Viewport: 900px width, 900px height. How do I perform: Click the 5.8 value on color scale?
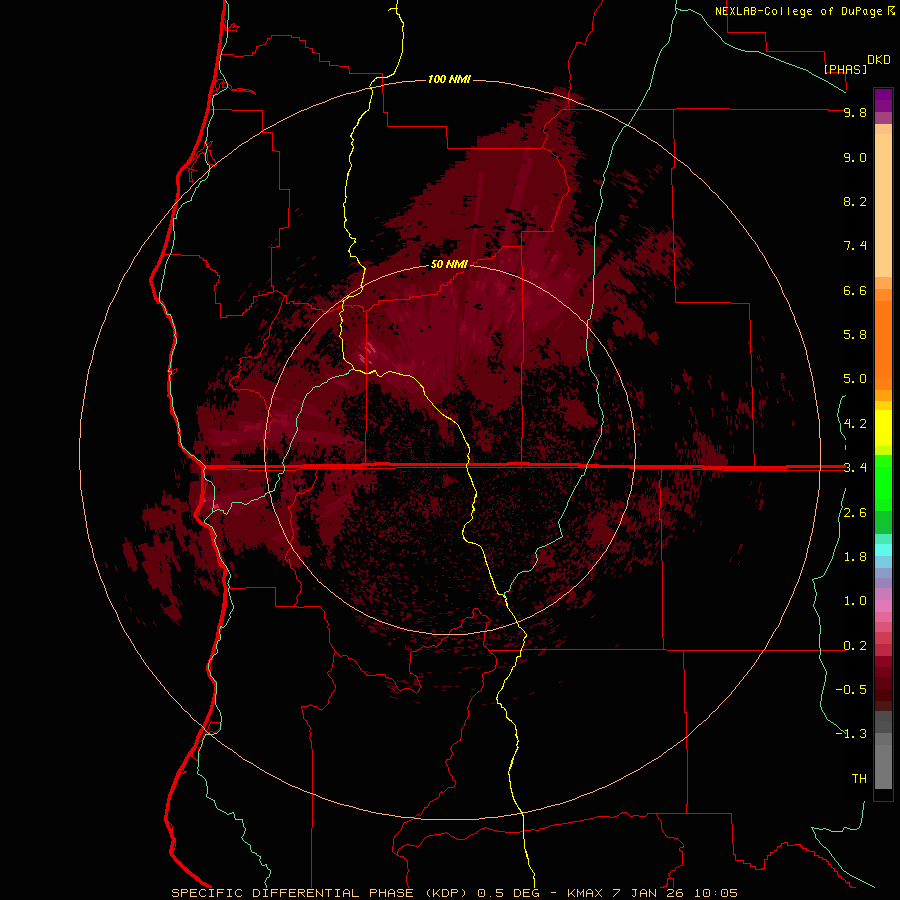[x=855, y=335]
